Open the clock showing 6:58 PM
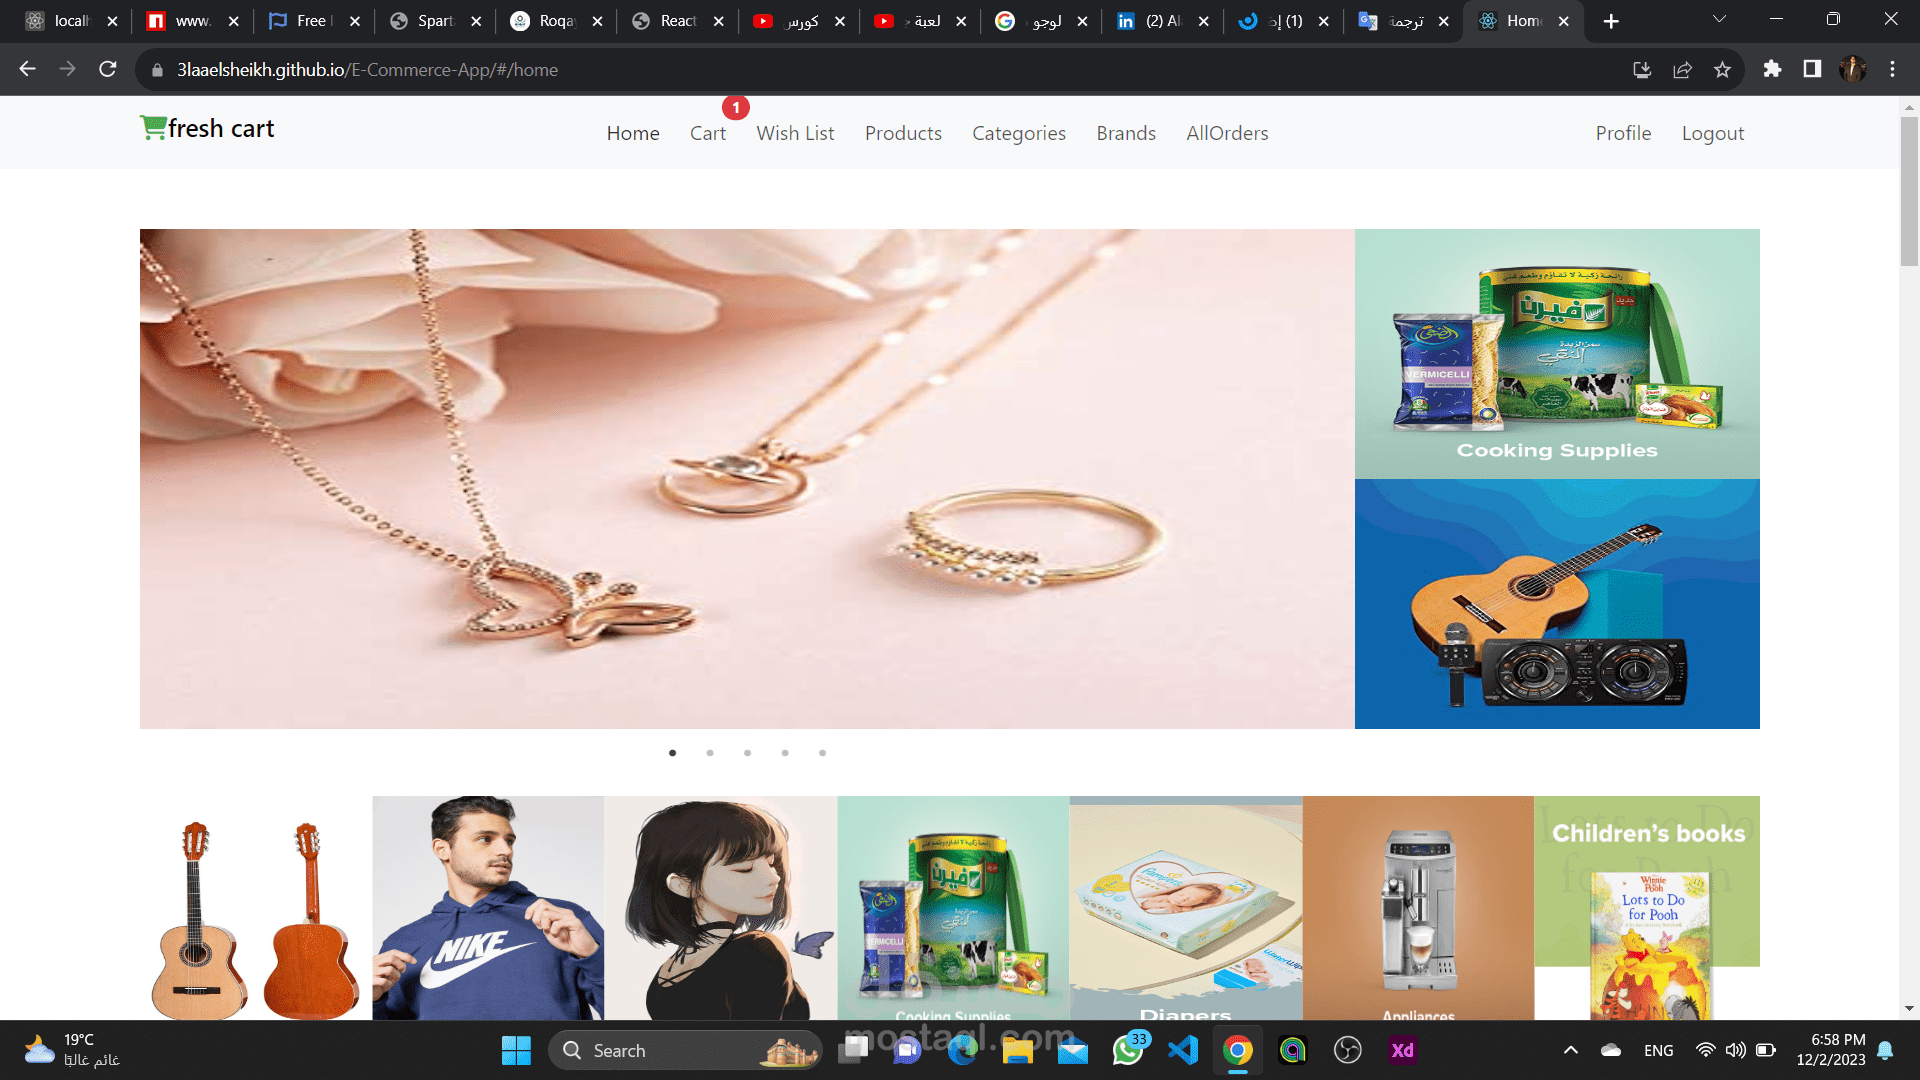The height and width of the screenshot is (1080, 1920). pos(1831,1050)
